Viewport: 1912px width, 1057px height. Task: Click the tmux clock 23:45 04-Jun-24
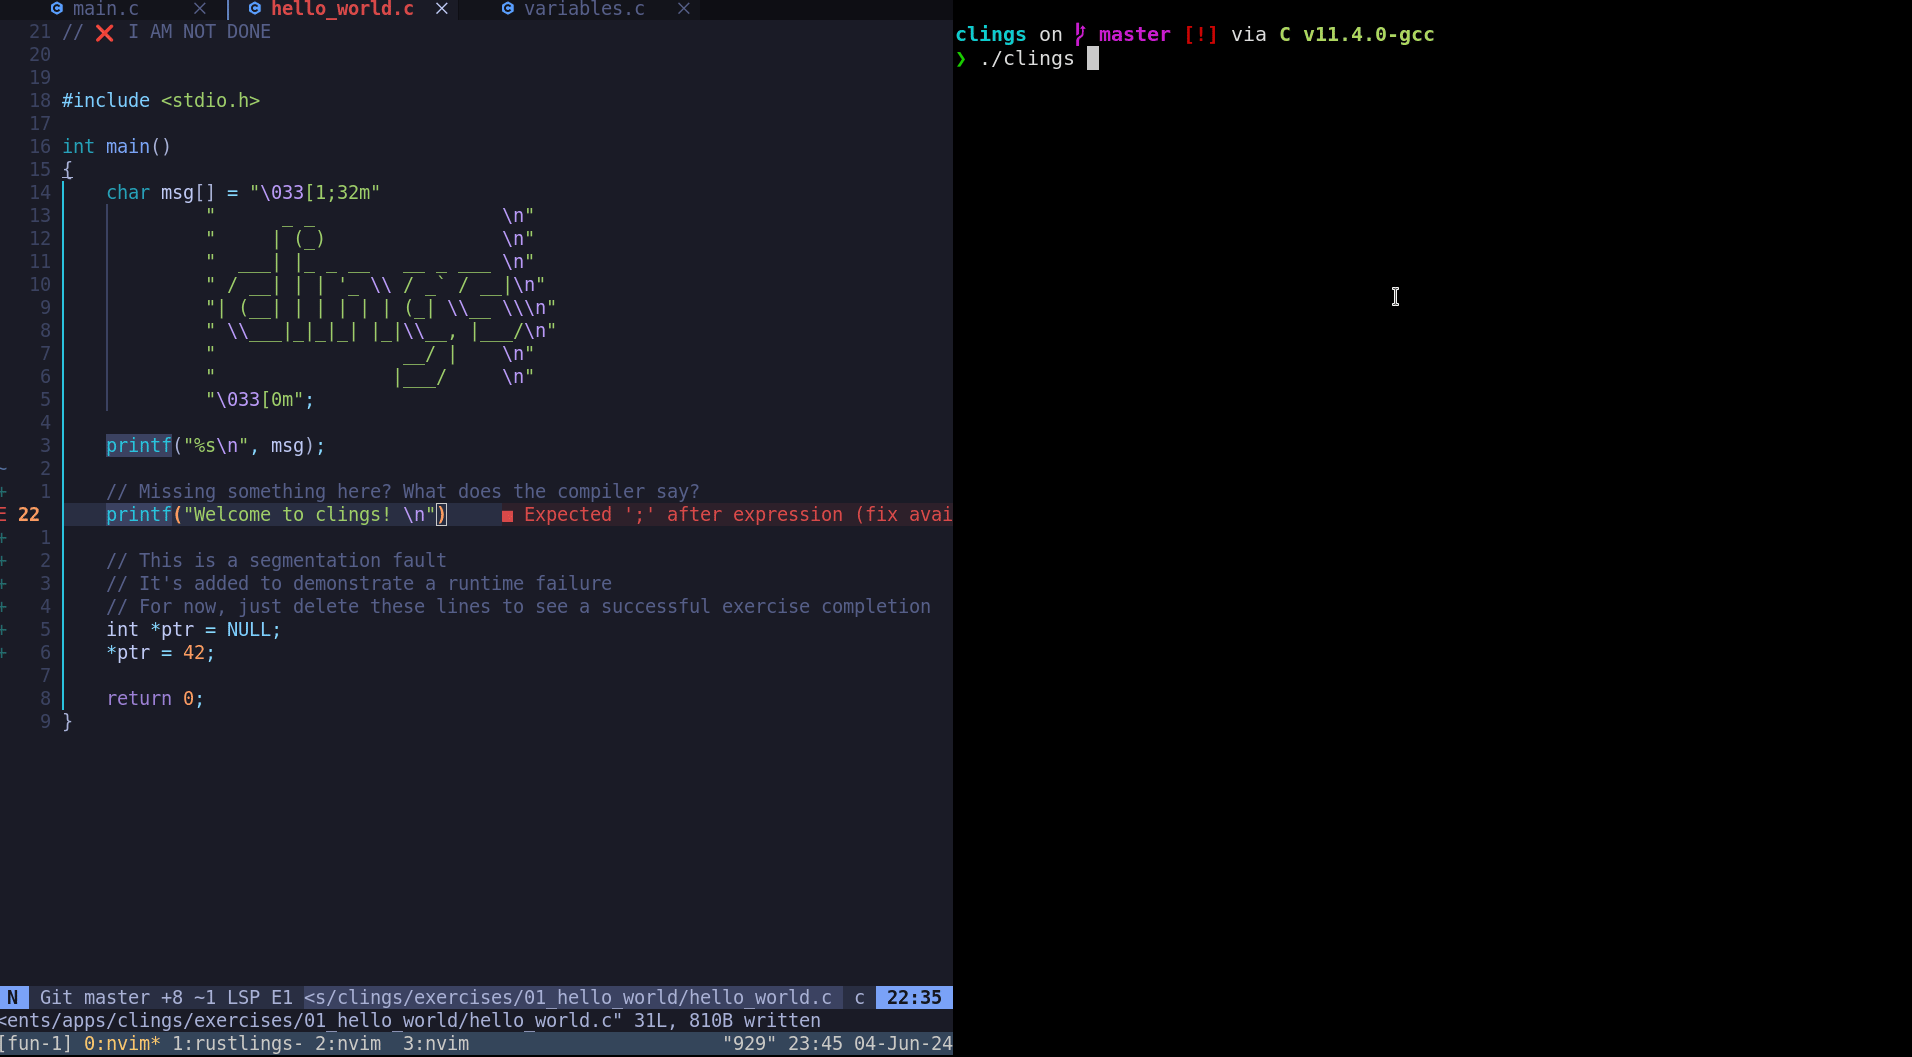(870, 1044)
